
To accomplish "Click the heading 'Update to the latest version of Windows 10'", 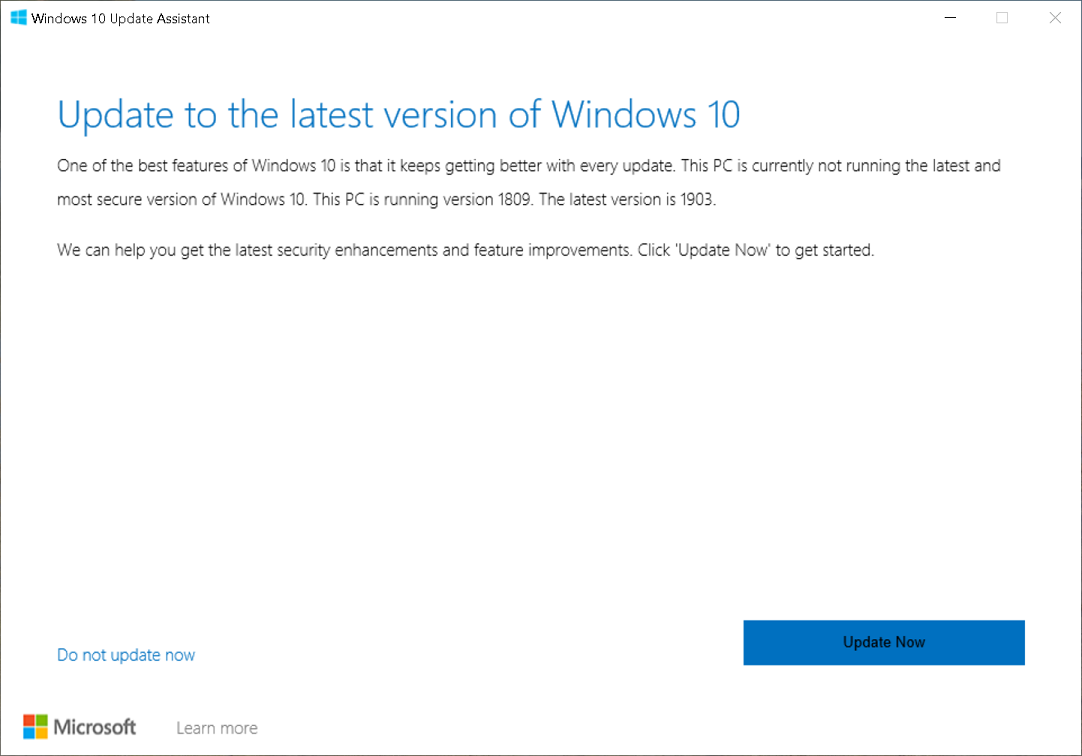I will pos(399,115).
